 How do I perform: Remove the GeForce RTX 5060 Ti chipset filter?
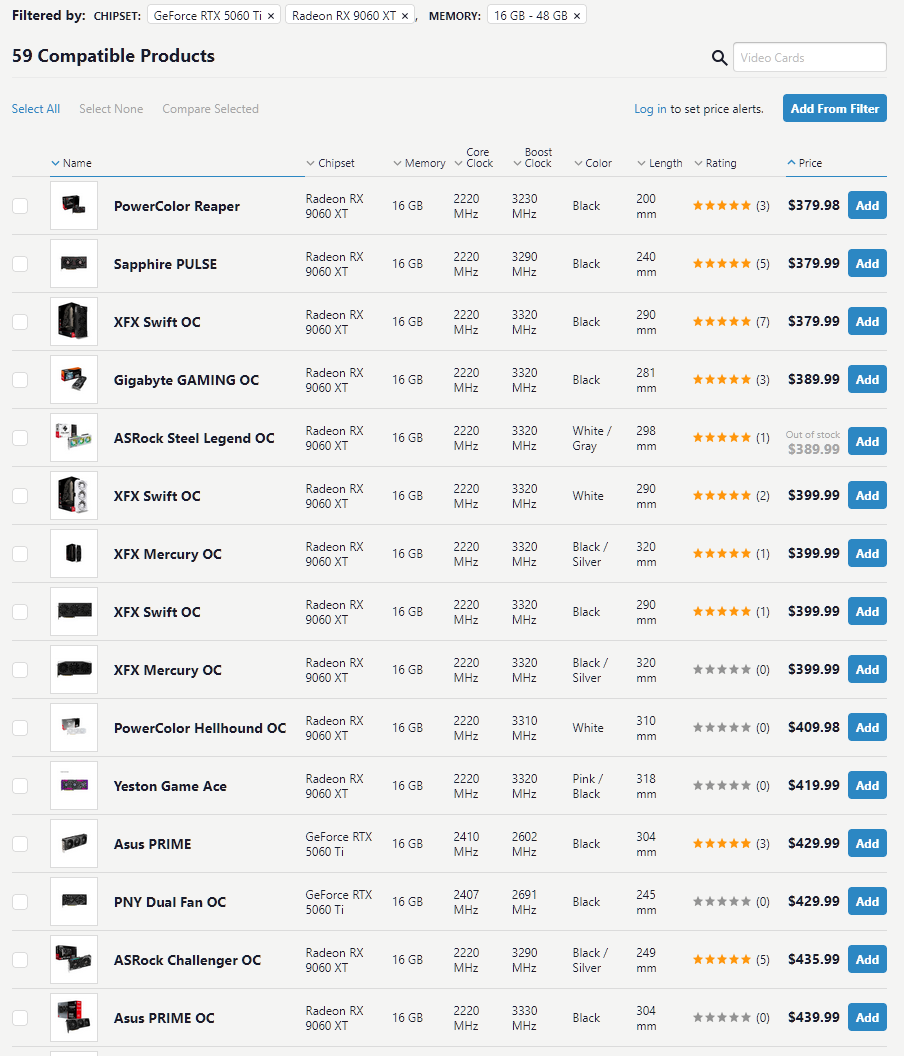point(271,16)
